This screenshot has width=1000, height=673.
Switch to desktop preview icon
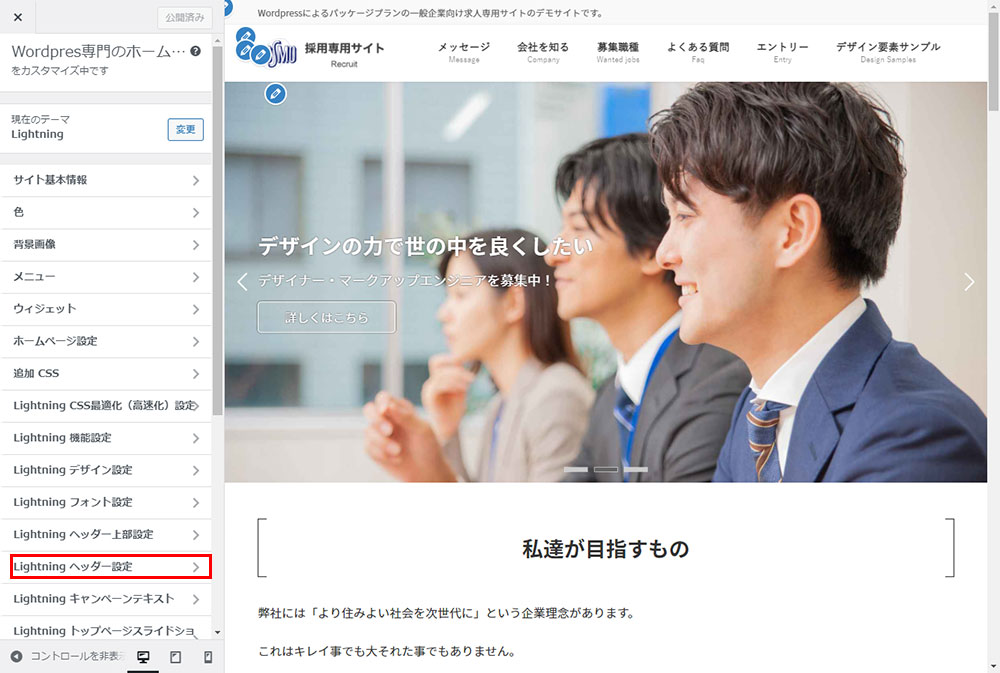point(143,657)
